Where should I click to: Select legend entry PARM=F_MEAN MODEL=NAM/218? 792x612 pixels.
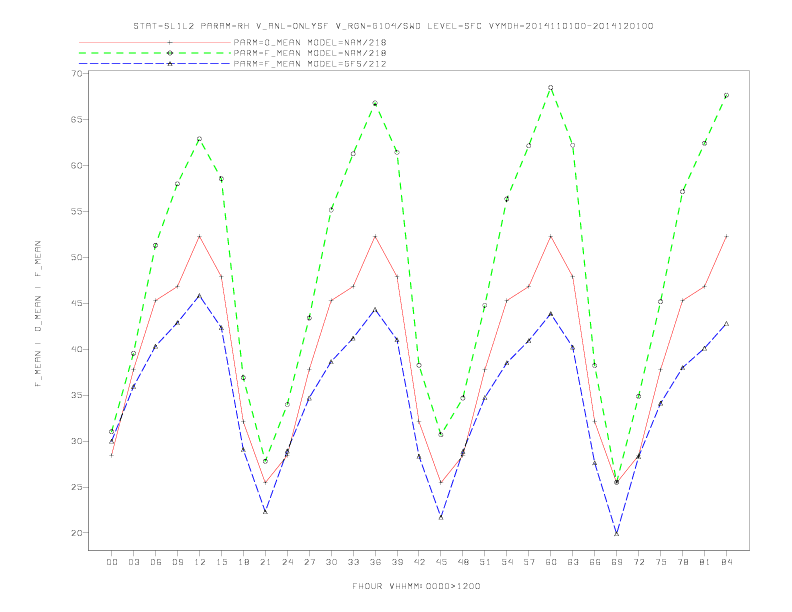point(310,53)
